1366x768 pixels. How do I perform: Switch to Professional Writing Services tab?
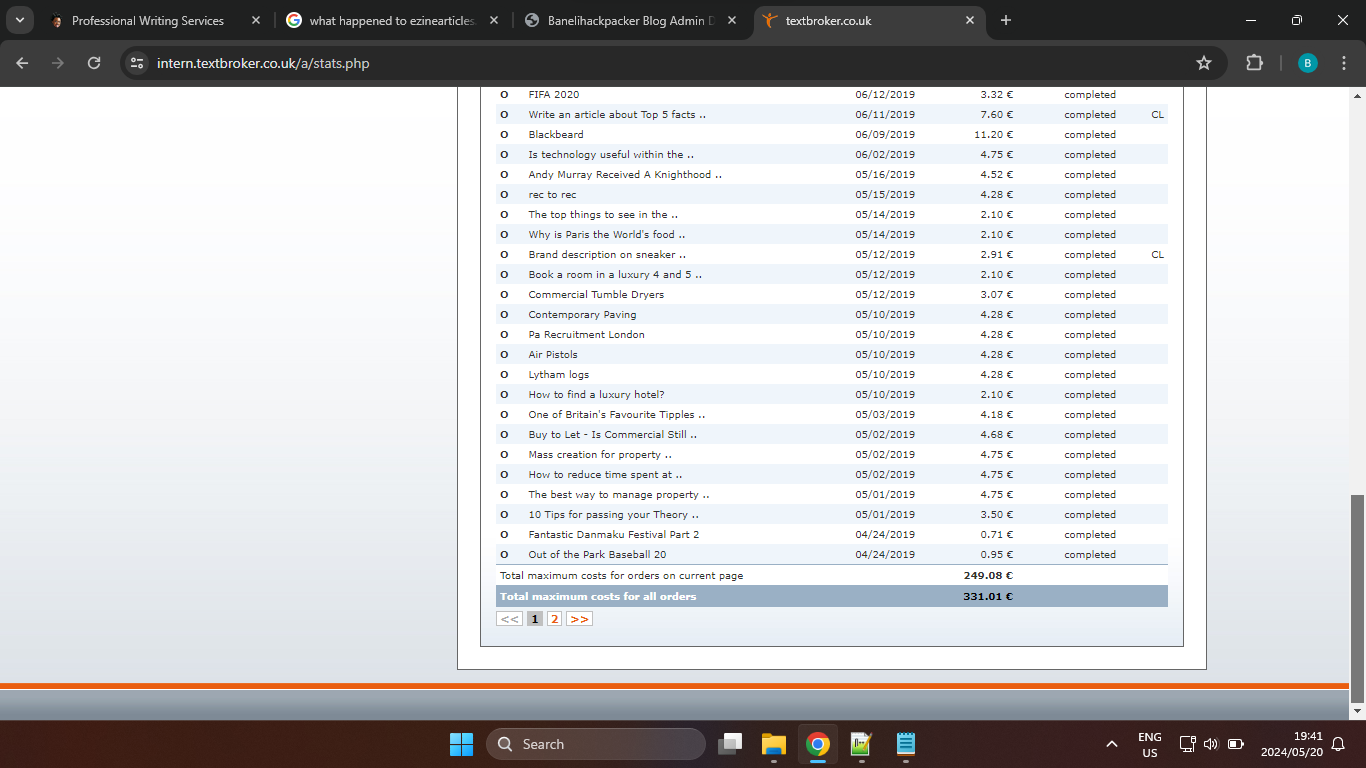pos(148,20)
